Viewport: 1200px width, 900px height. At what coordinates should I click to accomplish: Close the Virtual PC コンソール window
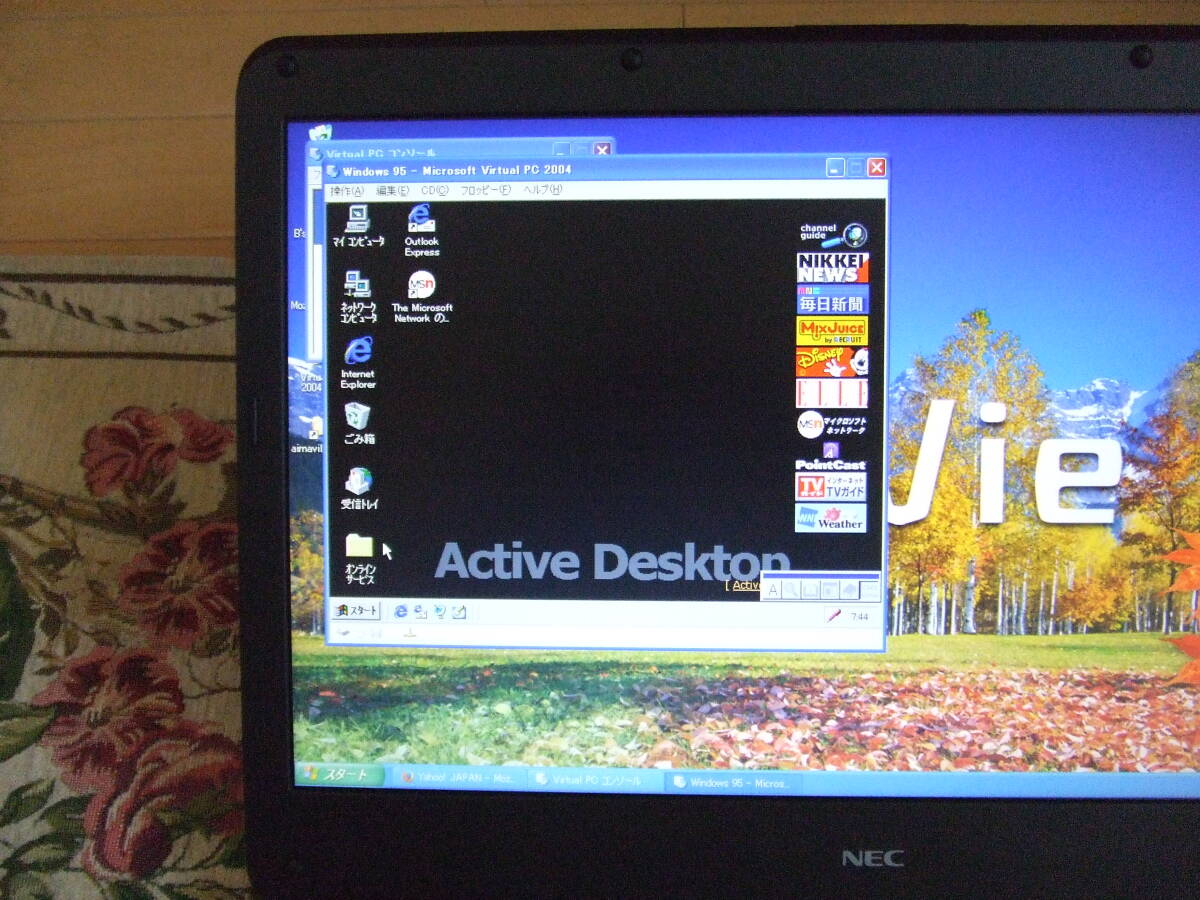tap(601, 150)
